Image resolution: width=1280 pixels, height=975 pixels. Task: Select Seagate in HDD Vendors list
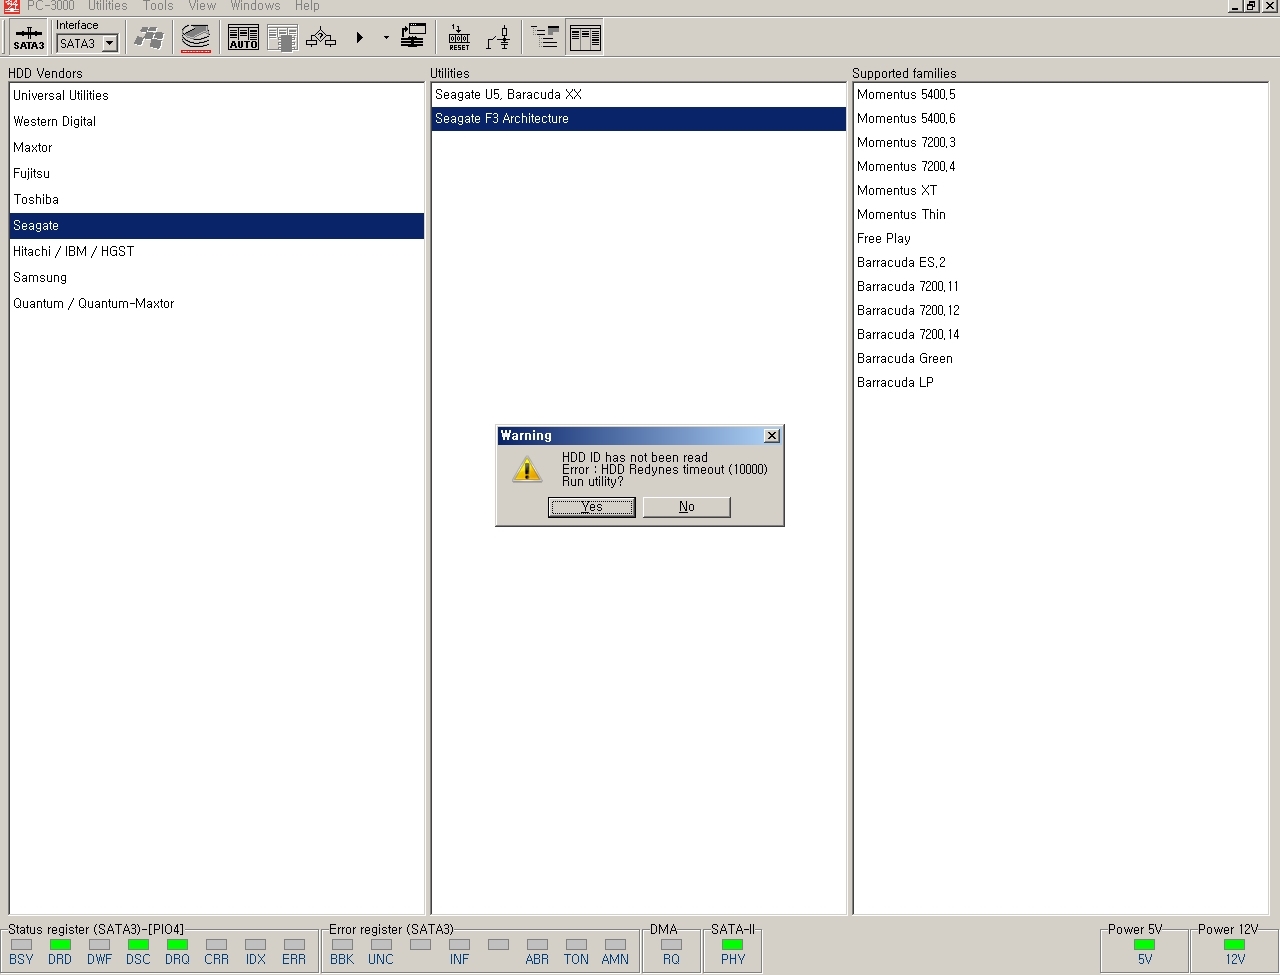coord(217,226)
